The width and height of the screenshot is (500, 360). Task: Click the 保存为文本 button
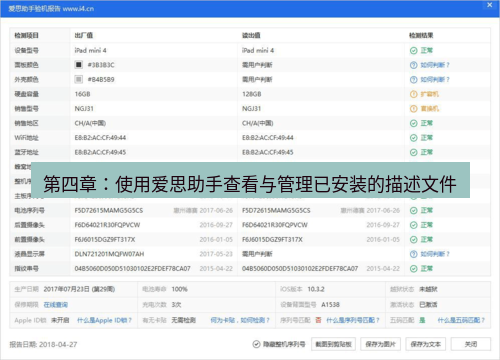tap(426, 344)
